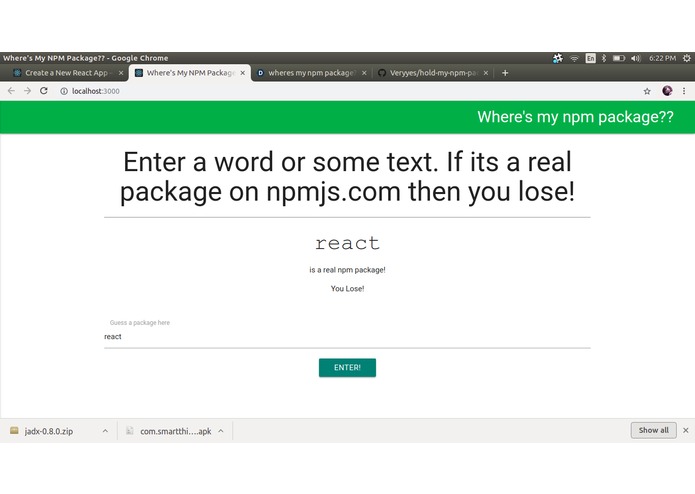Screen dimensions: 695x494
Task: Close the 'wheres my npm package' tab
Action: (364, 73)
